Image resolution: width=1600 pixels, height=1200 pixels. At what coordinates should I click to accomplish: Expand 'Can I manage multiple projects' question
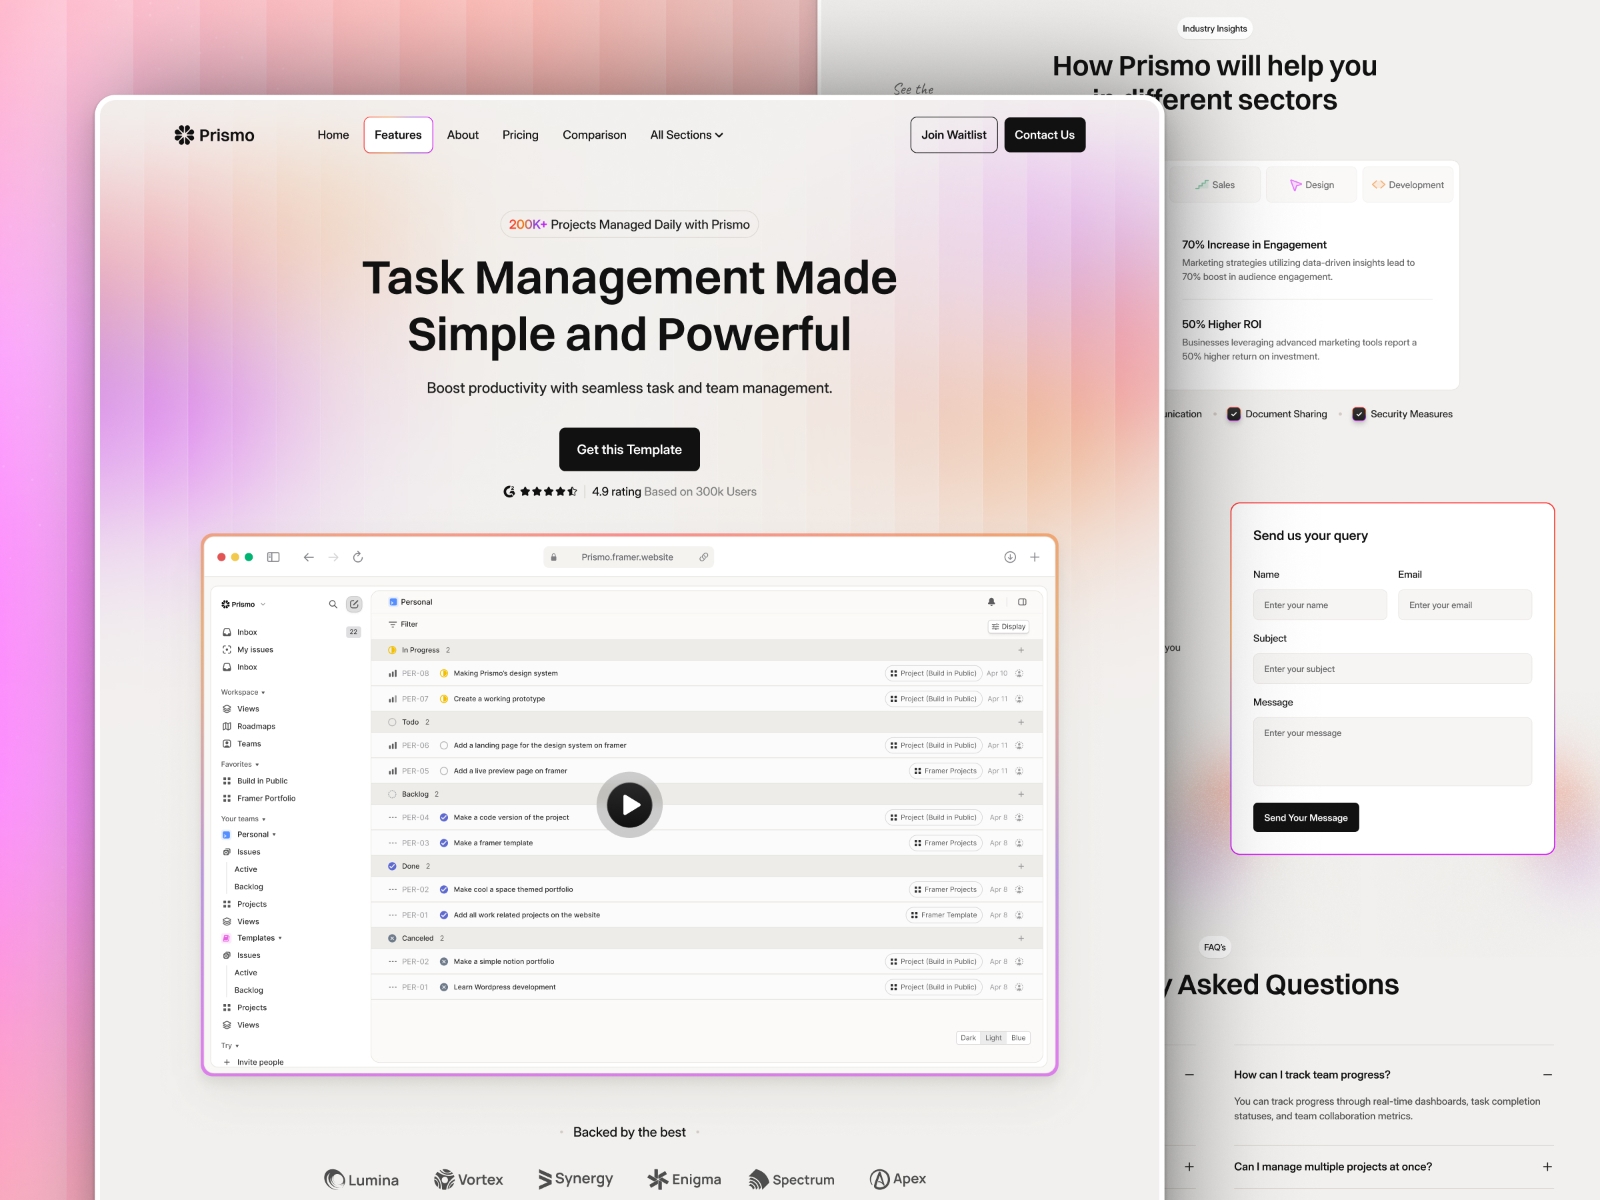click(1547, 1167)
